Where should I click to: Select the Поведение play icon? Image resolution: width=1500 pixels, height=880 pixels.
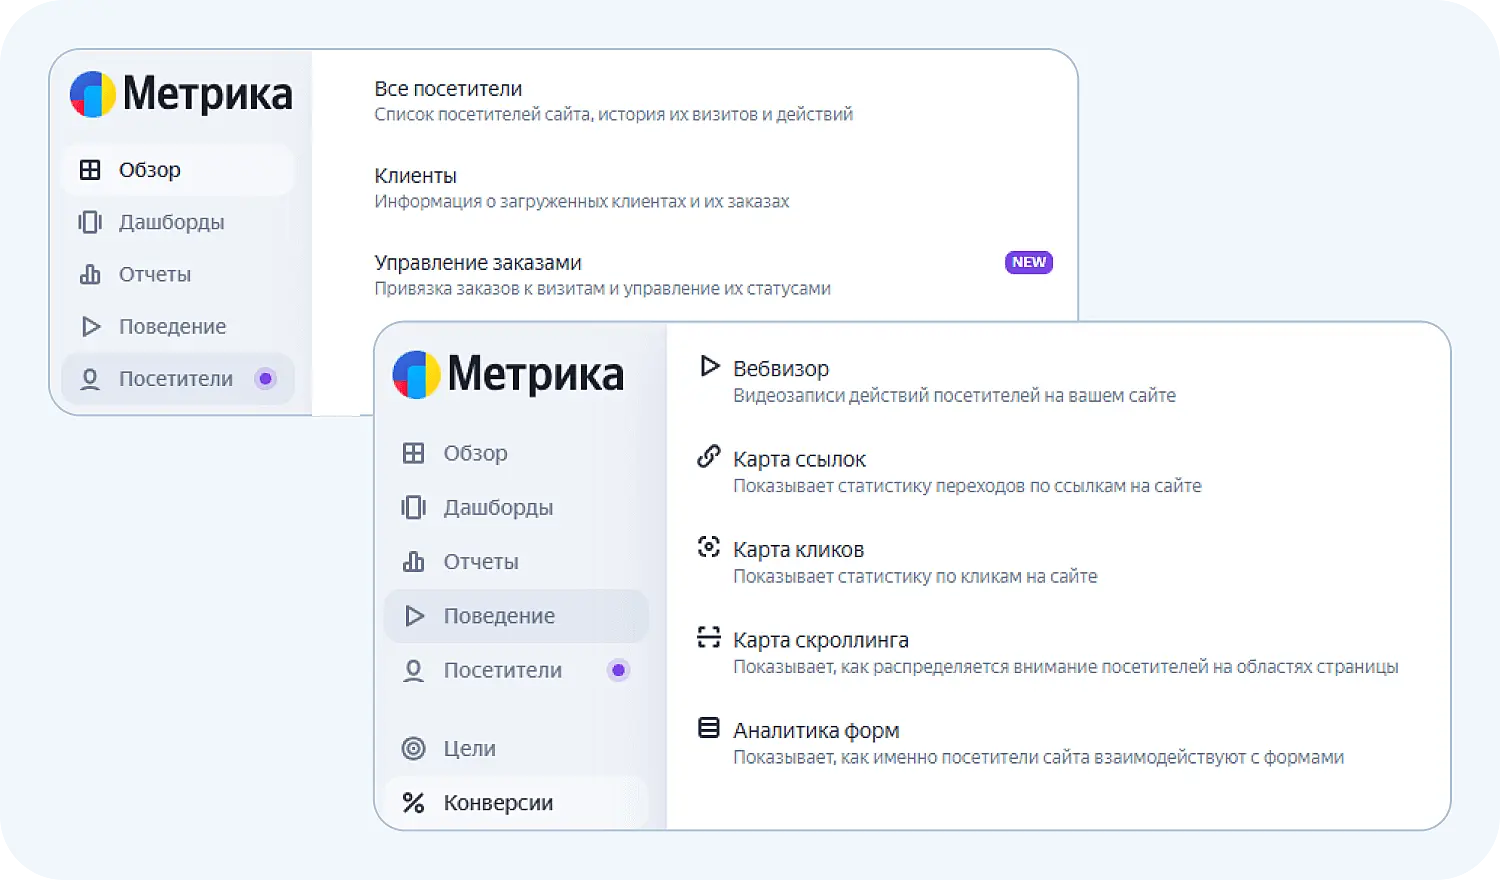click(414, 616)
